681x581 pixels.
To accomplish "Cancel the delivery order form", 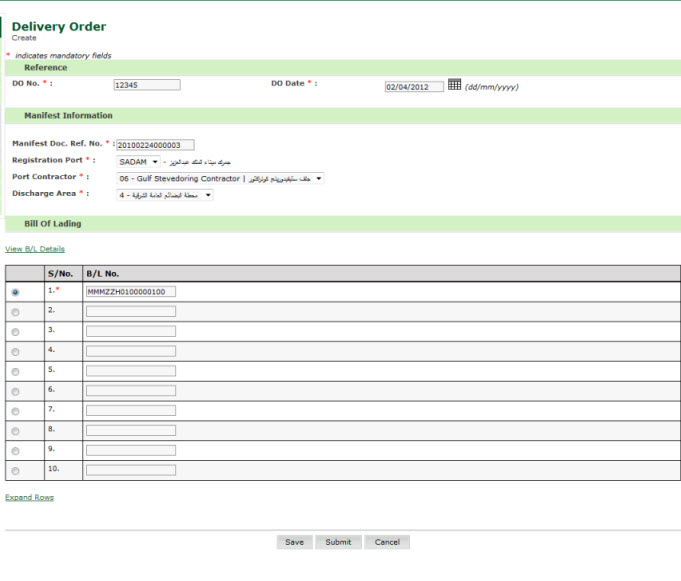I will pyautogui.click(x=387, y=542).
